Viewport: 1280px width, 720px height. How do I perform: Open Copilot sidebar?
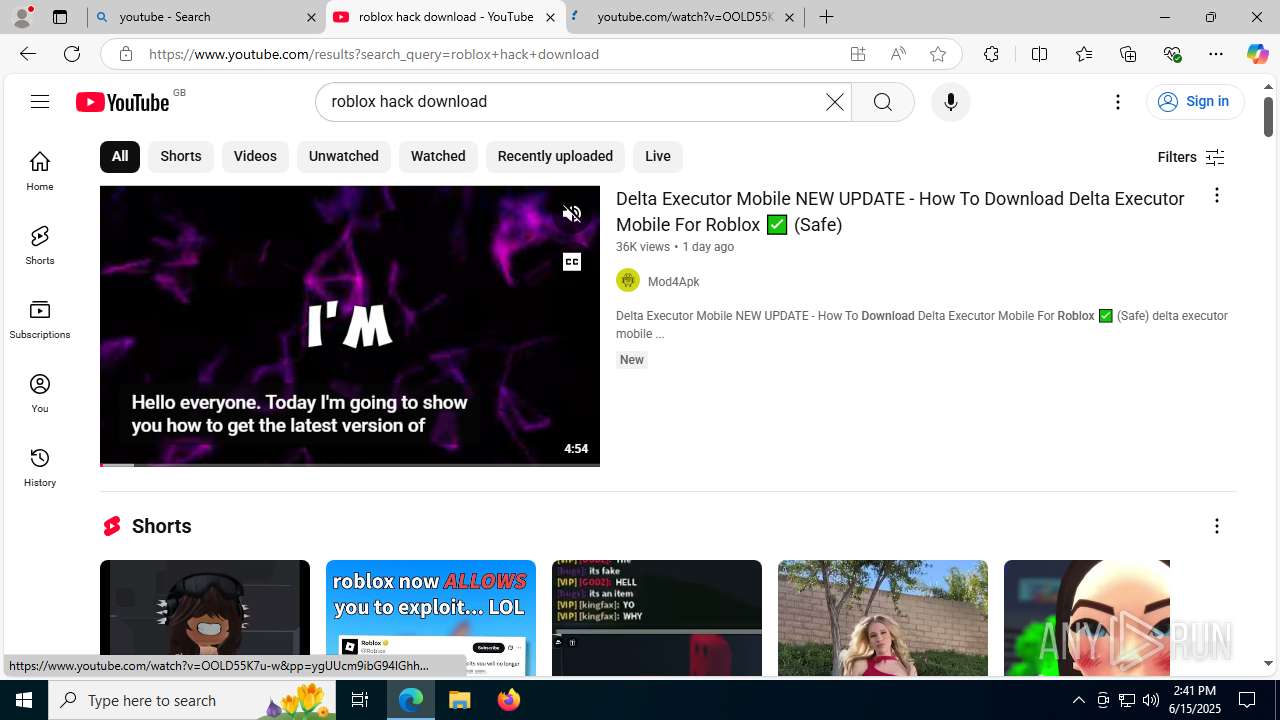pos(1257,54)
